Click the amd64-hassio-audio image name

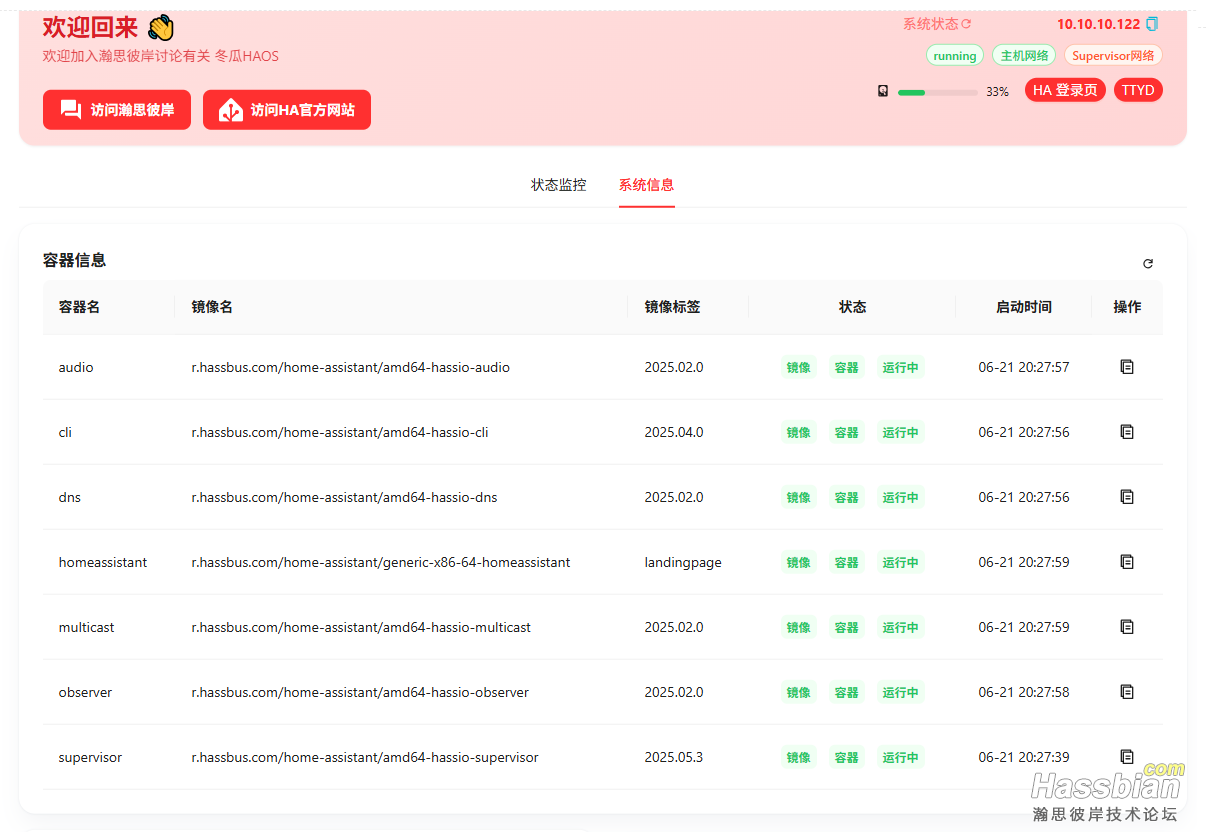pos(351,367)
